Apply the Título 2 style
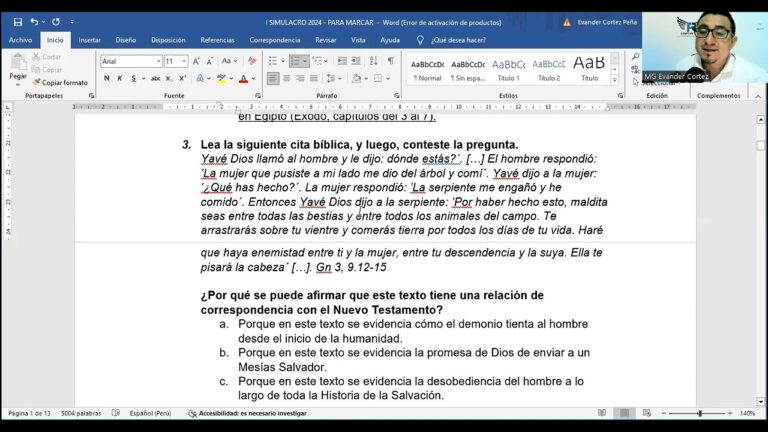The height and width of the screenshot is (432, 768). [x=549, y=70]
